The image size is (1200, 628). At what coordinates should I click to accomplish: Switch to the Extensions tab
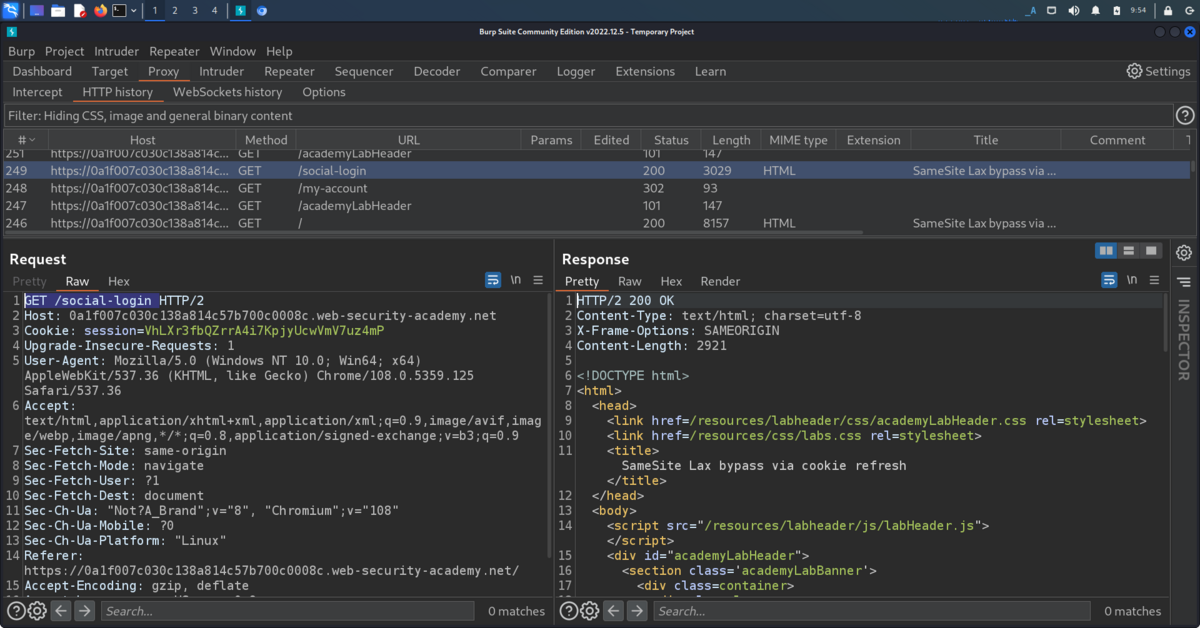645,71
